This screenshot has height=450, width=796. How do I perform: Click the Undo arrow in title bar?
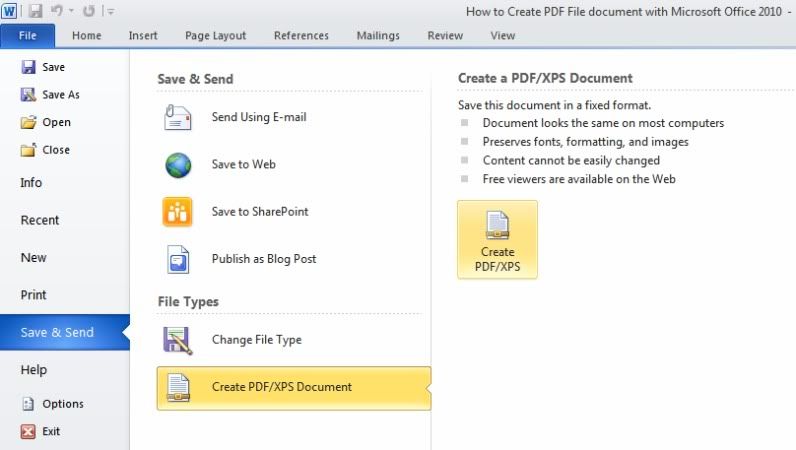[x=59, y=11]
